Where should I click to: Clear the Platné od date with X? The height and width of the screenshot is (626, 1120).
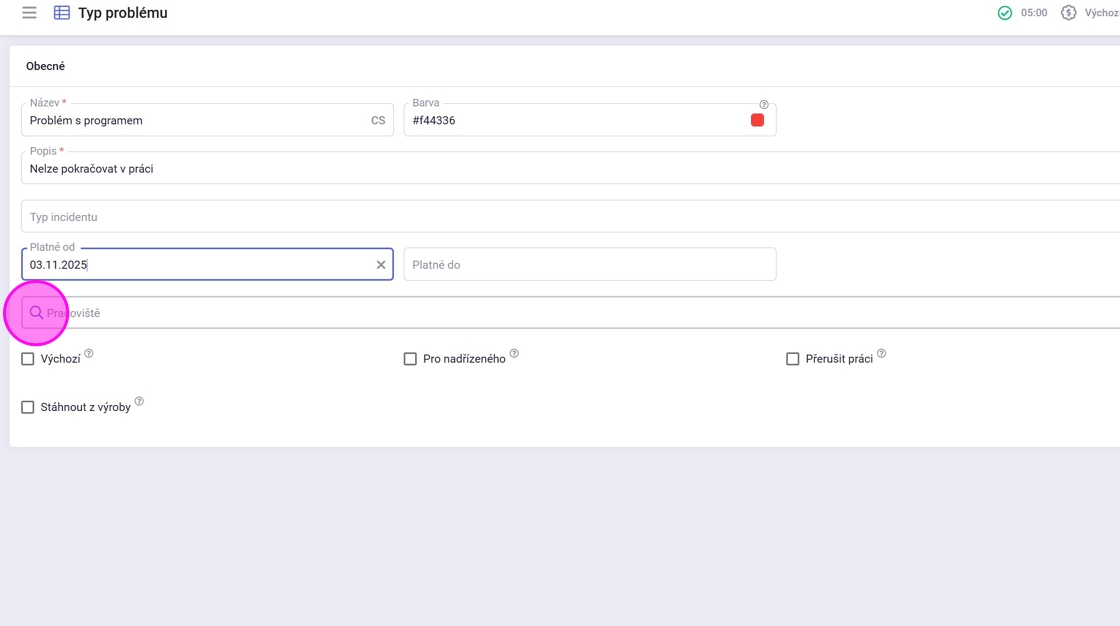381,265
